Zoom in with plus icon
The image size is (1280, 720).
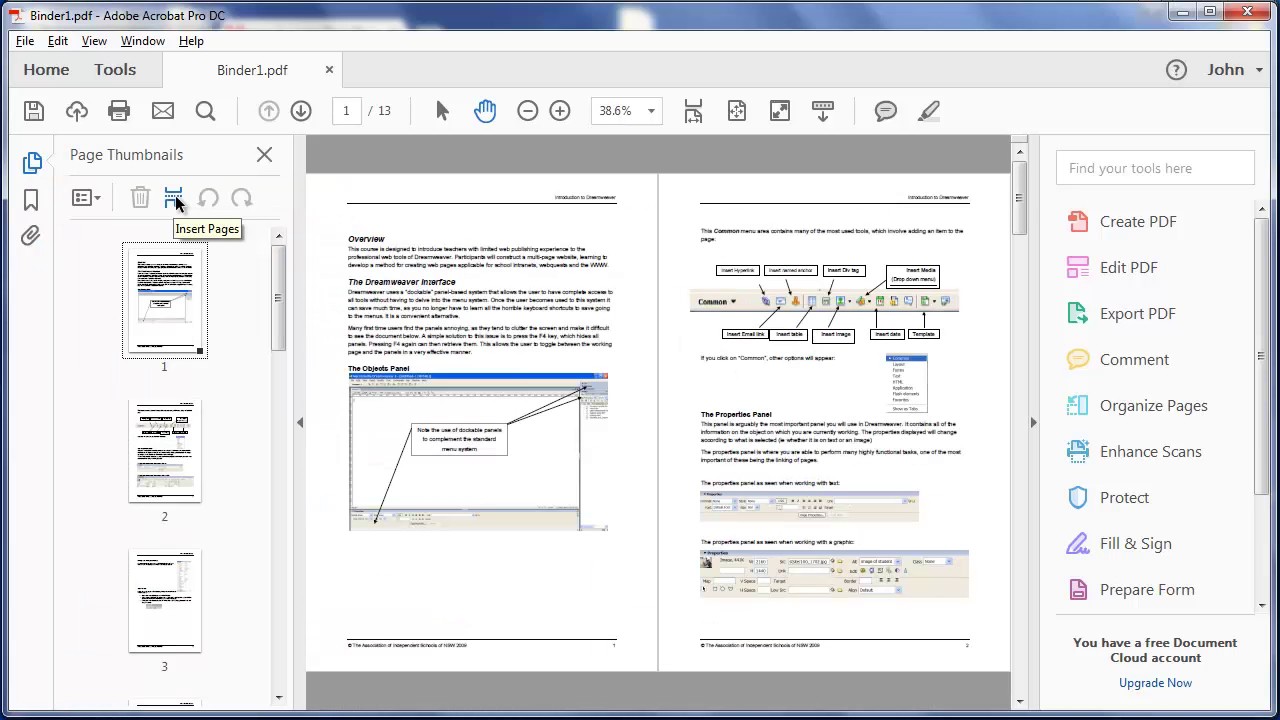tap(560, 111)
